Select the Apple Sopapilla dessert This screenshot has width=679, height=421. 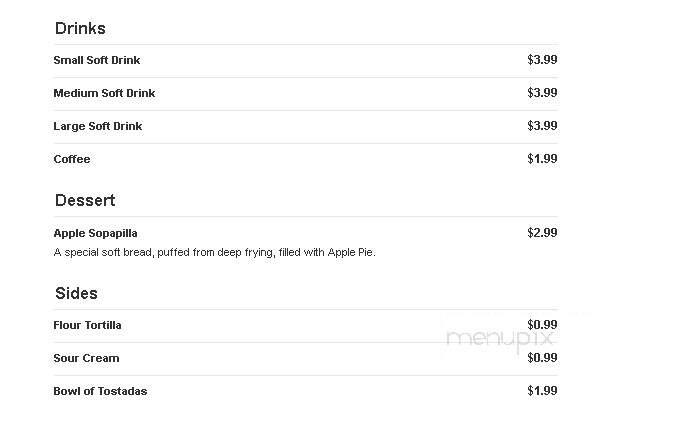tap(95, 233)
